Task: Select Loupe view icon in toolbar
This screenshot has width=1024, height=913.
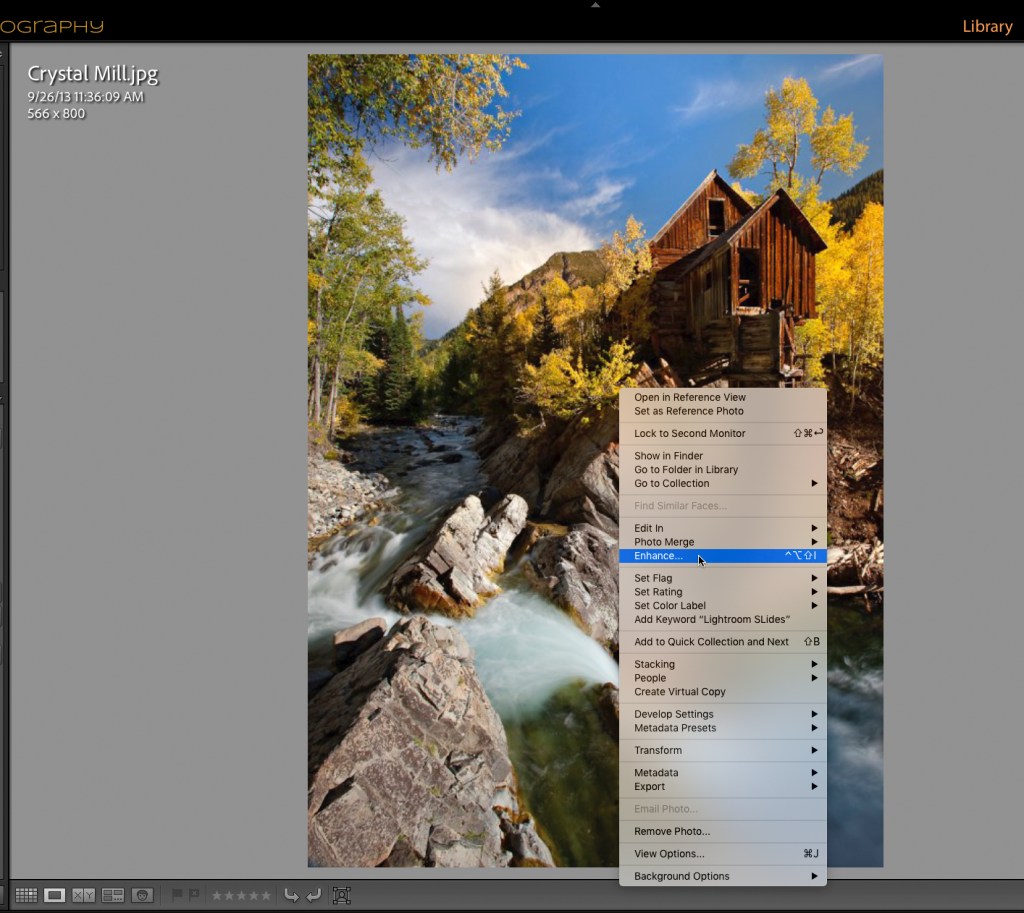Action: [55, 895]
